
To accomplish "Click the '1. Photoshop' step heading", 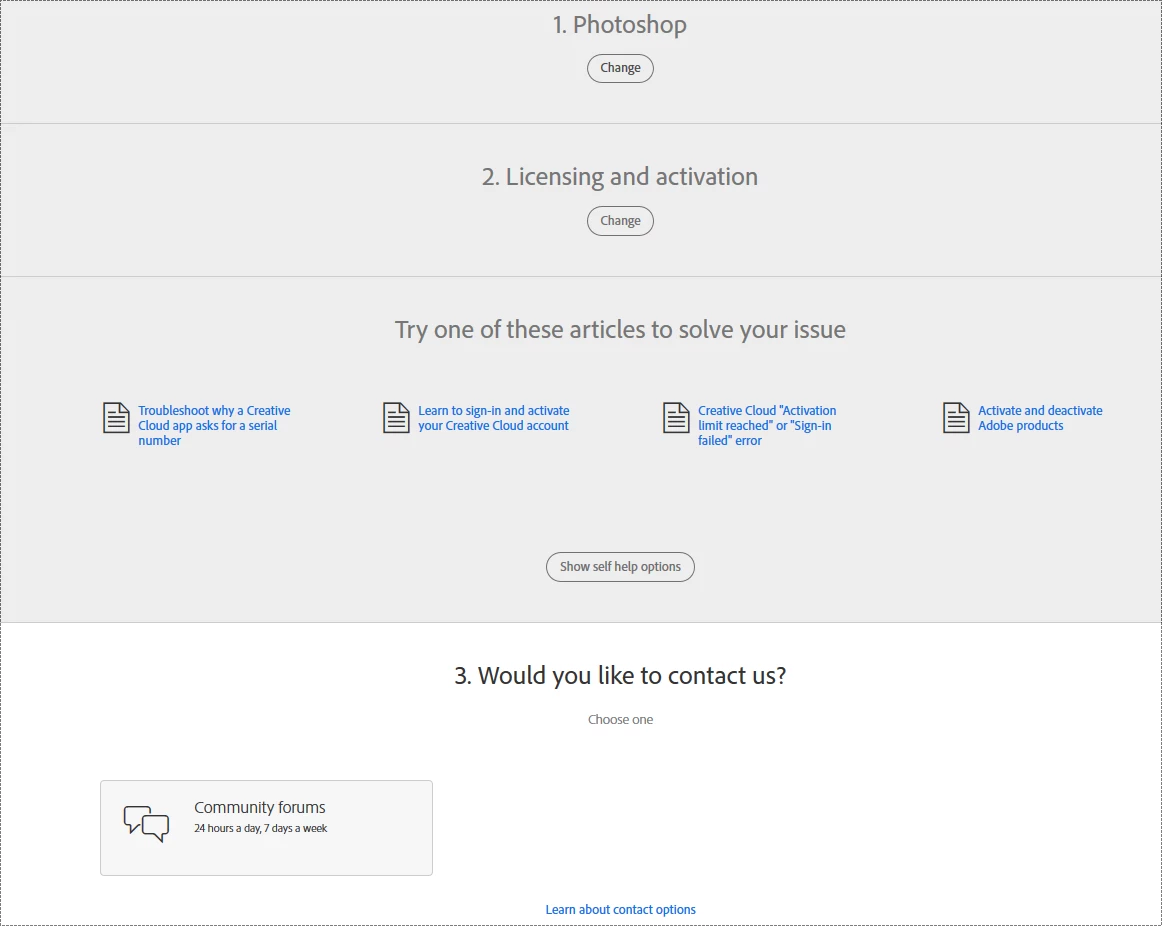I will pos(620,24).
